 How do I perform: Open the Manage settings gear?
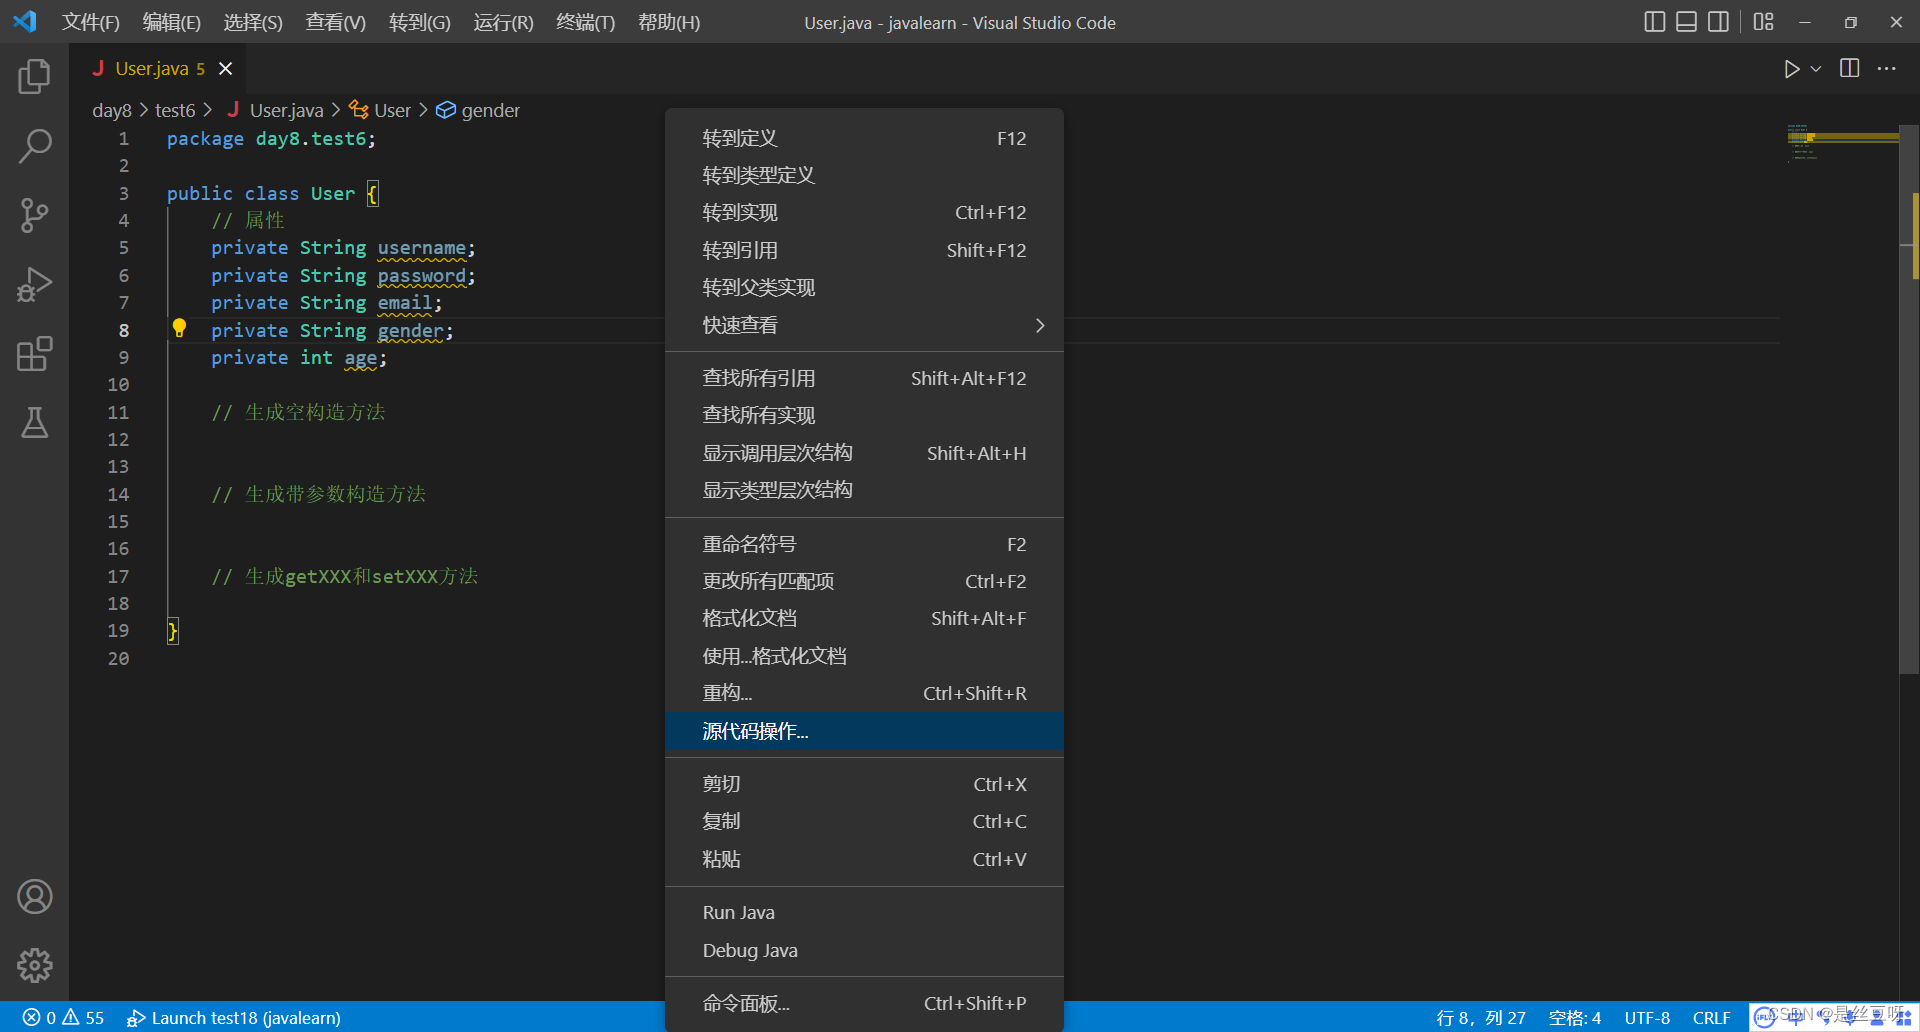pyautogui.click(x=35, y=965)
